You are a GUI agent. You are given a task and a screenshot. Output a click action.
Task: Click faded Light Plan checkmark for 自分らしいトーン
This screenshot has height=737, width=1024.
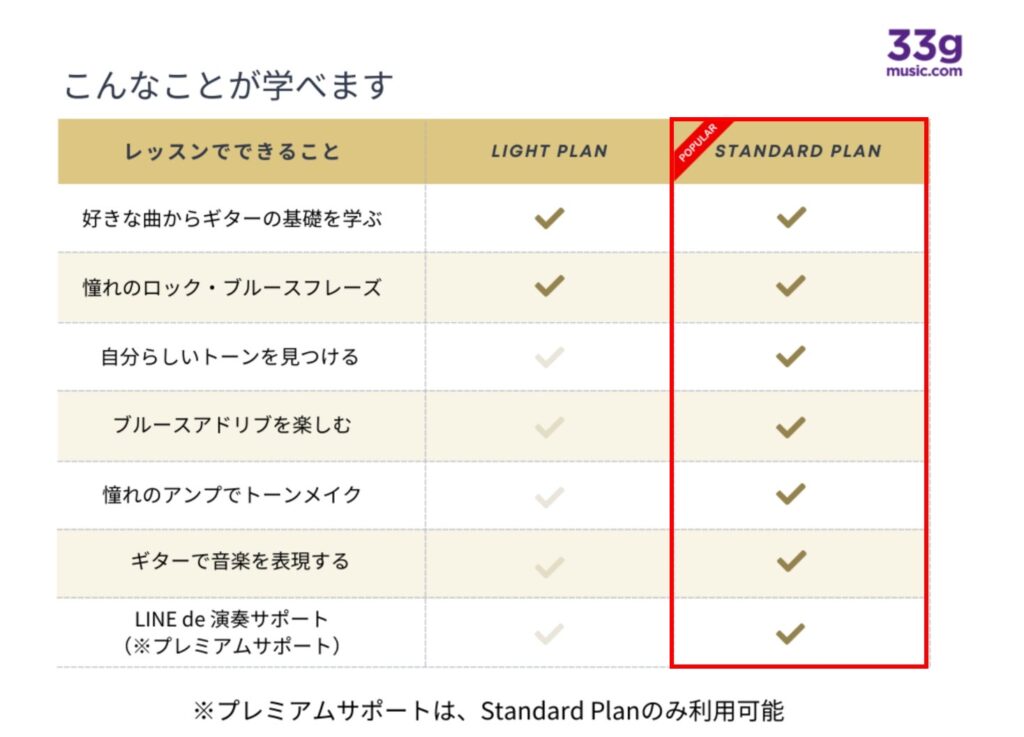coord(549,357)
